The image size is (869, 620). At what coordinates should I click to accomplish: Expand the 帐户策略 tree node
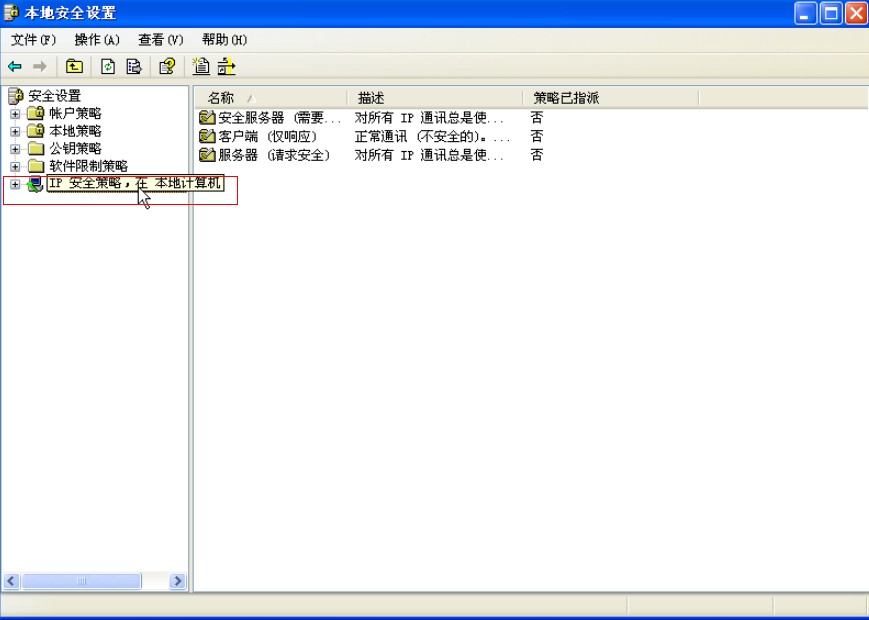(15, 114)
